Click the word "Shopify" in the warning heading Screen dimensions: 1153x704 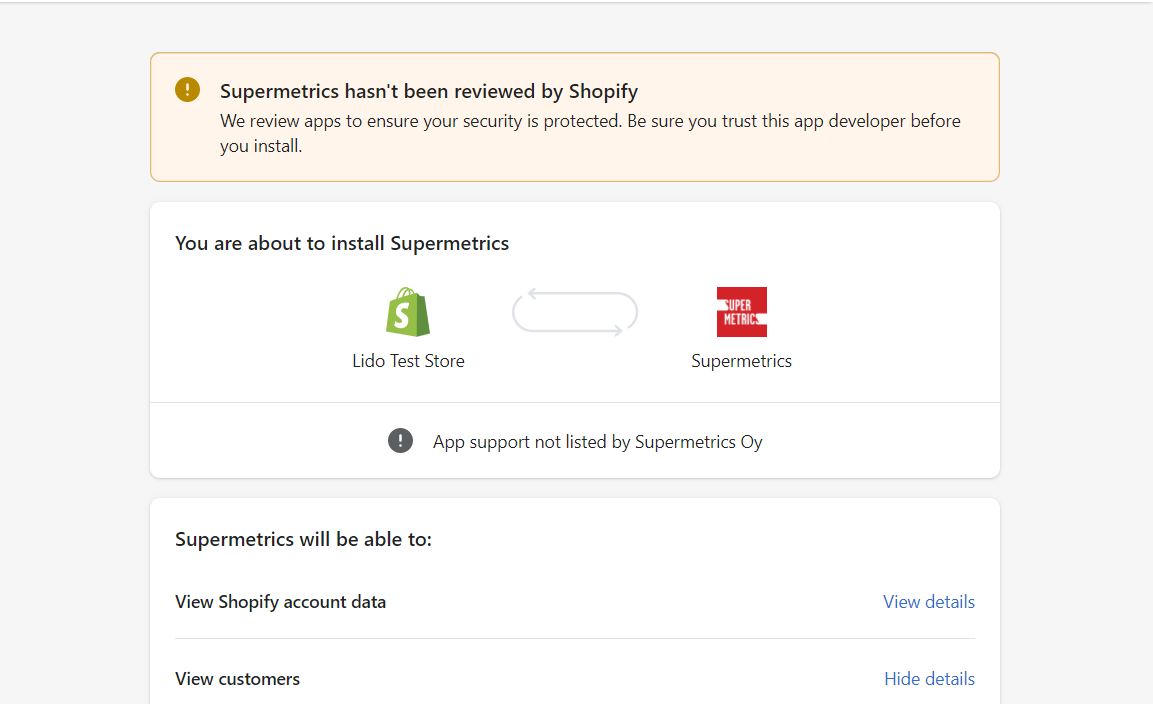point(603,92)
